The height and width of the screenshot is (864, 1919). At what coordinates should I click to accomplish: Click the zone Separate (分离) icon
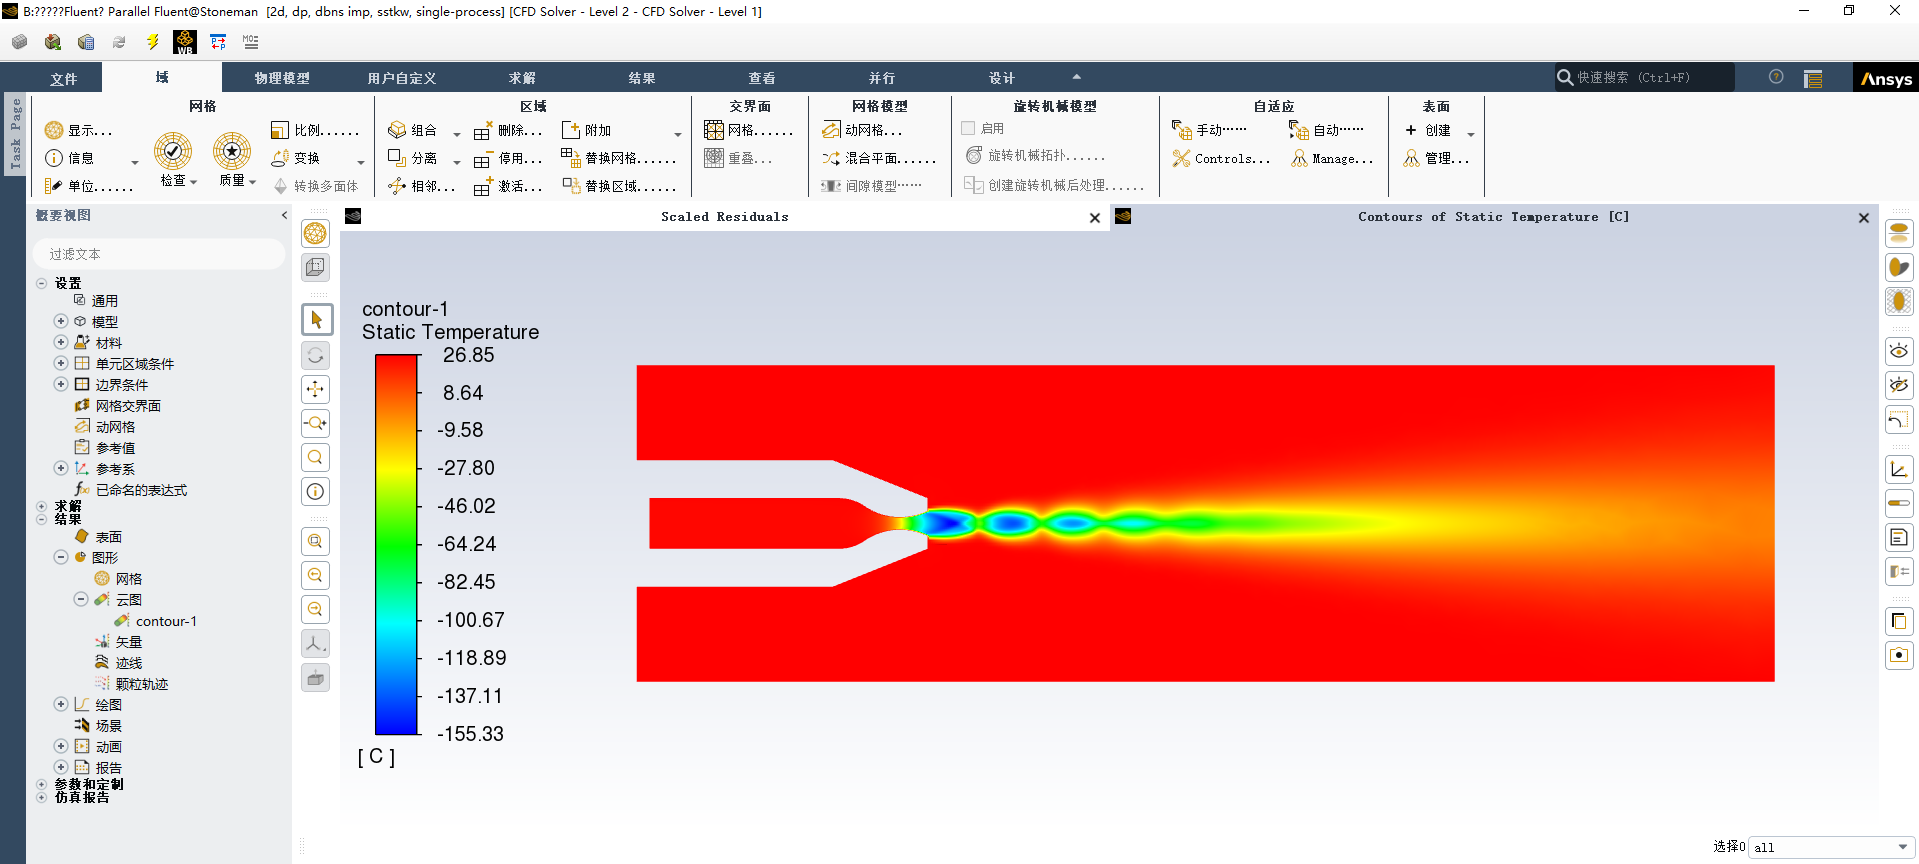tap(397, 158)
